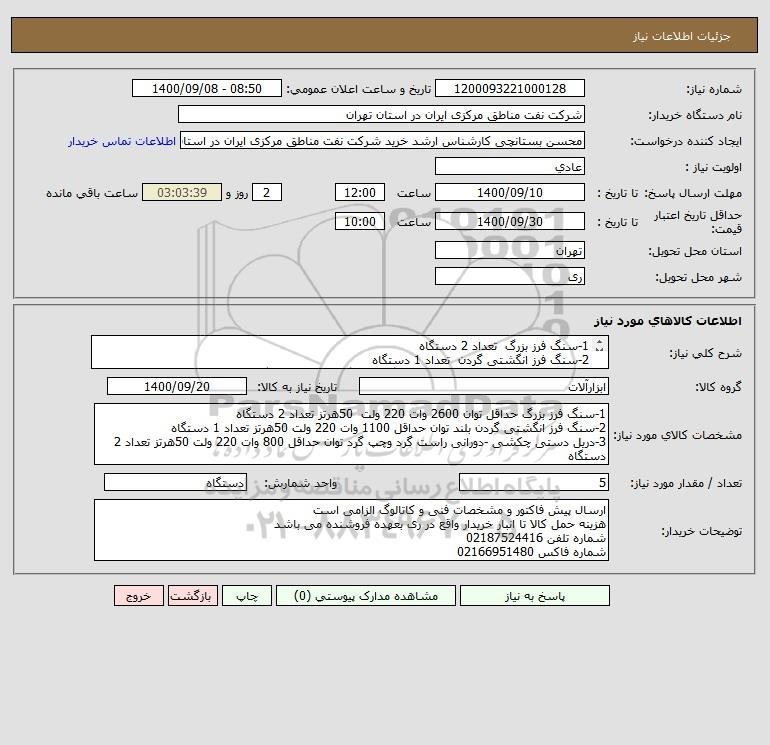The height and width of the screenshot is (745, 770).
Task: Click the تاریخ نیاز به کالا field 1400/09/20
Action: 177,386
